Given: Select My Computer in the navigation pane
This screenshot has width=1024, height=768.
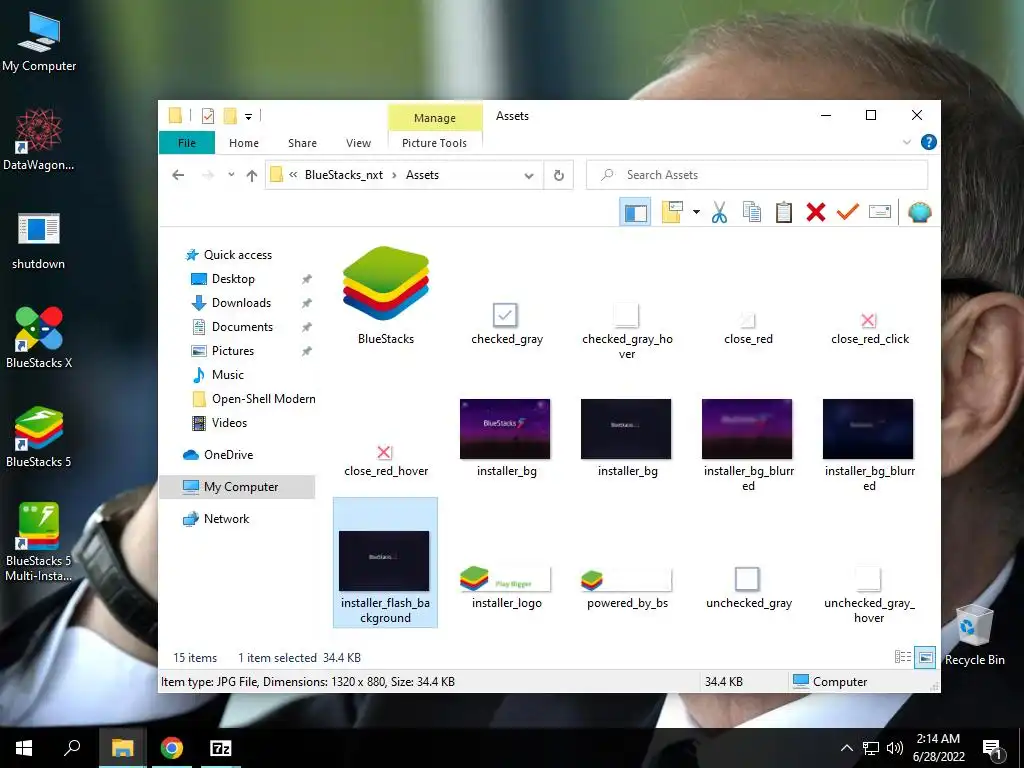Looking at the screenshot, I should click(x=237, y=487).
